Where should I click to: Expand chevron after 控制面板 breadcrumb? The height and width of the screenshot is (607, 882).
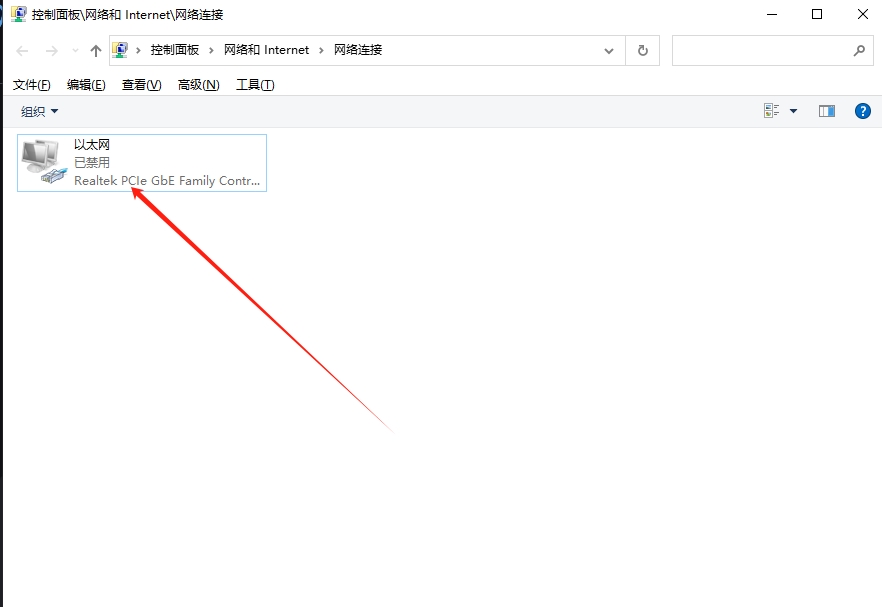coord(212,51)
